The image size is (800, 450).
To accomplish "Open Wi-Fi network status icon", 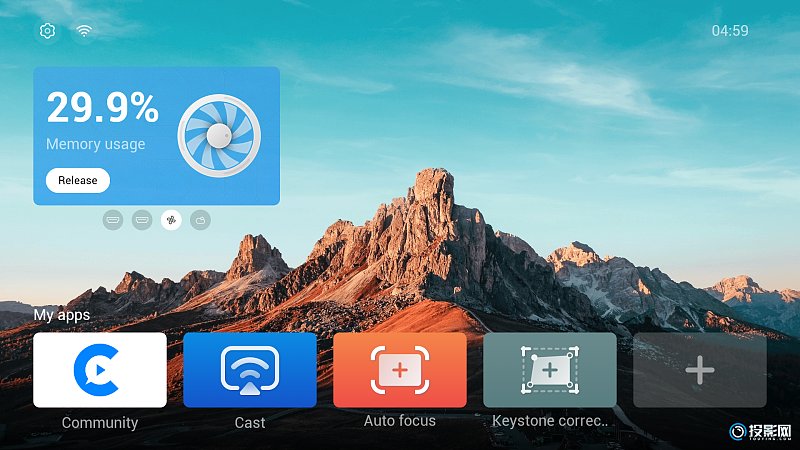I will pyautogui.click(x=84, y=31).
